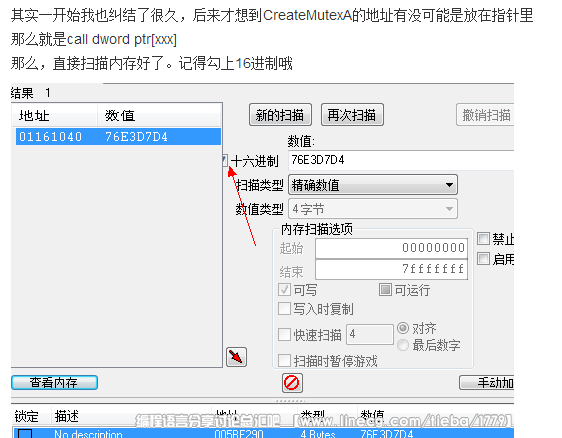
Task: Click the 再次扫描 next scan button
Action: 352,115
